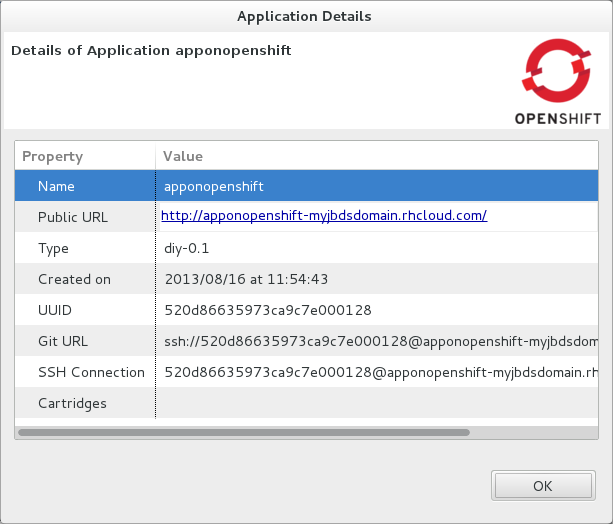Select the Cartridges property row
The image size is (613, 524).
pos(72,403)
